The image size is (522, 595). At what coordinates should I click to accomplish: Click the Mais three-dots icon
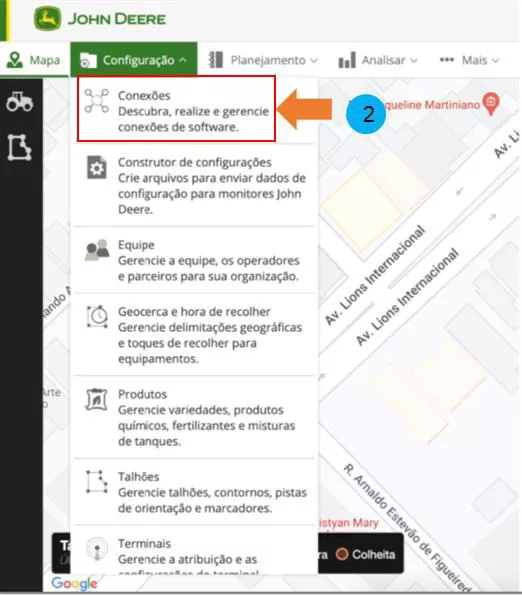pos(447,60)
